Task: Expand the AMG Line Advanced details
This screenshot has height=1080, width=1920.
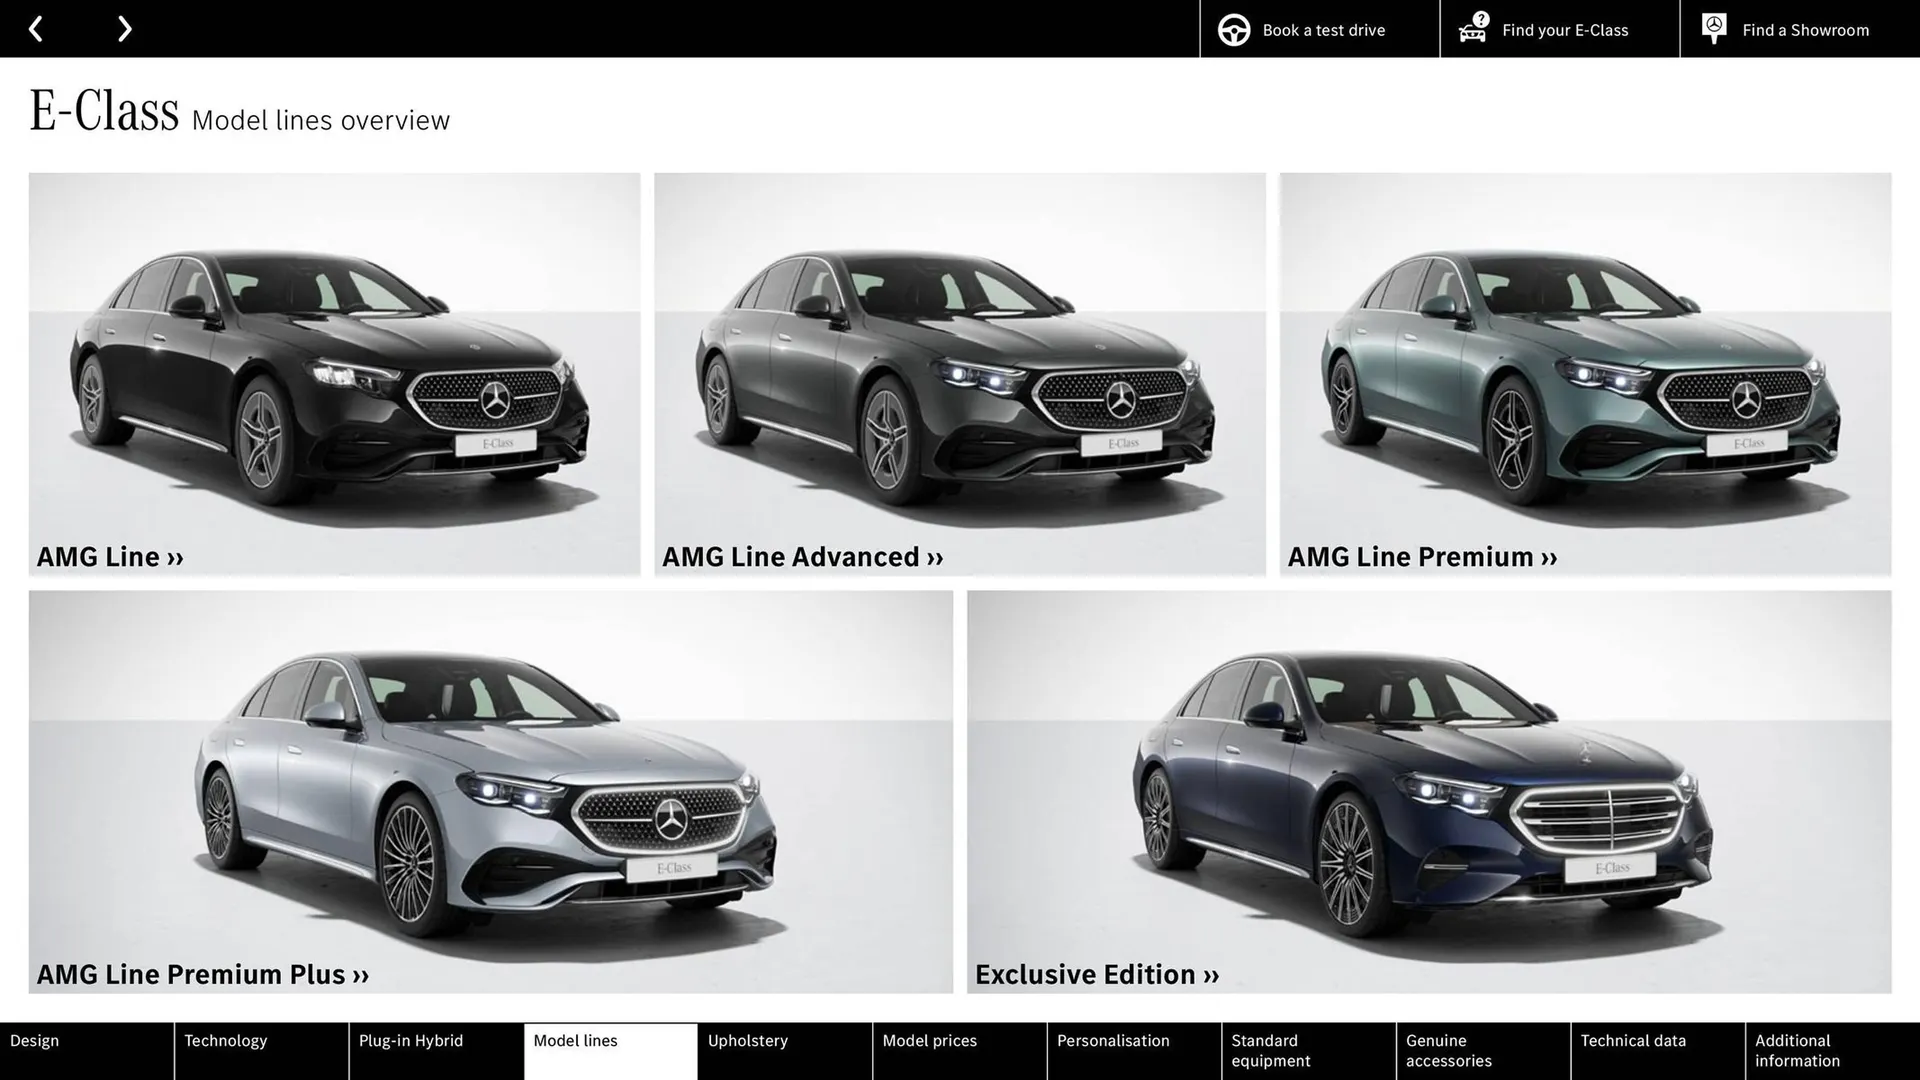Action: (x=801, y=557)
